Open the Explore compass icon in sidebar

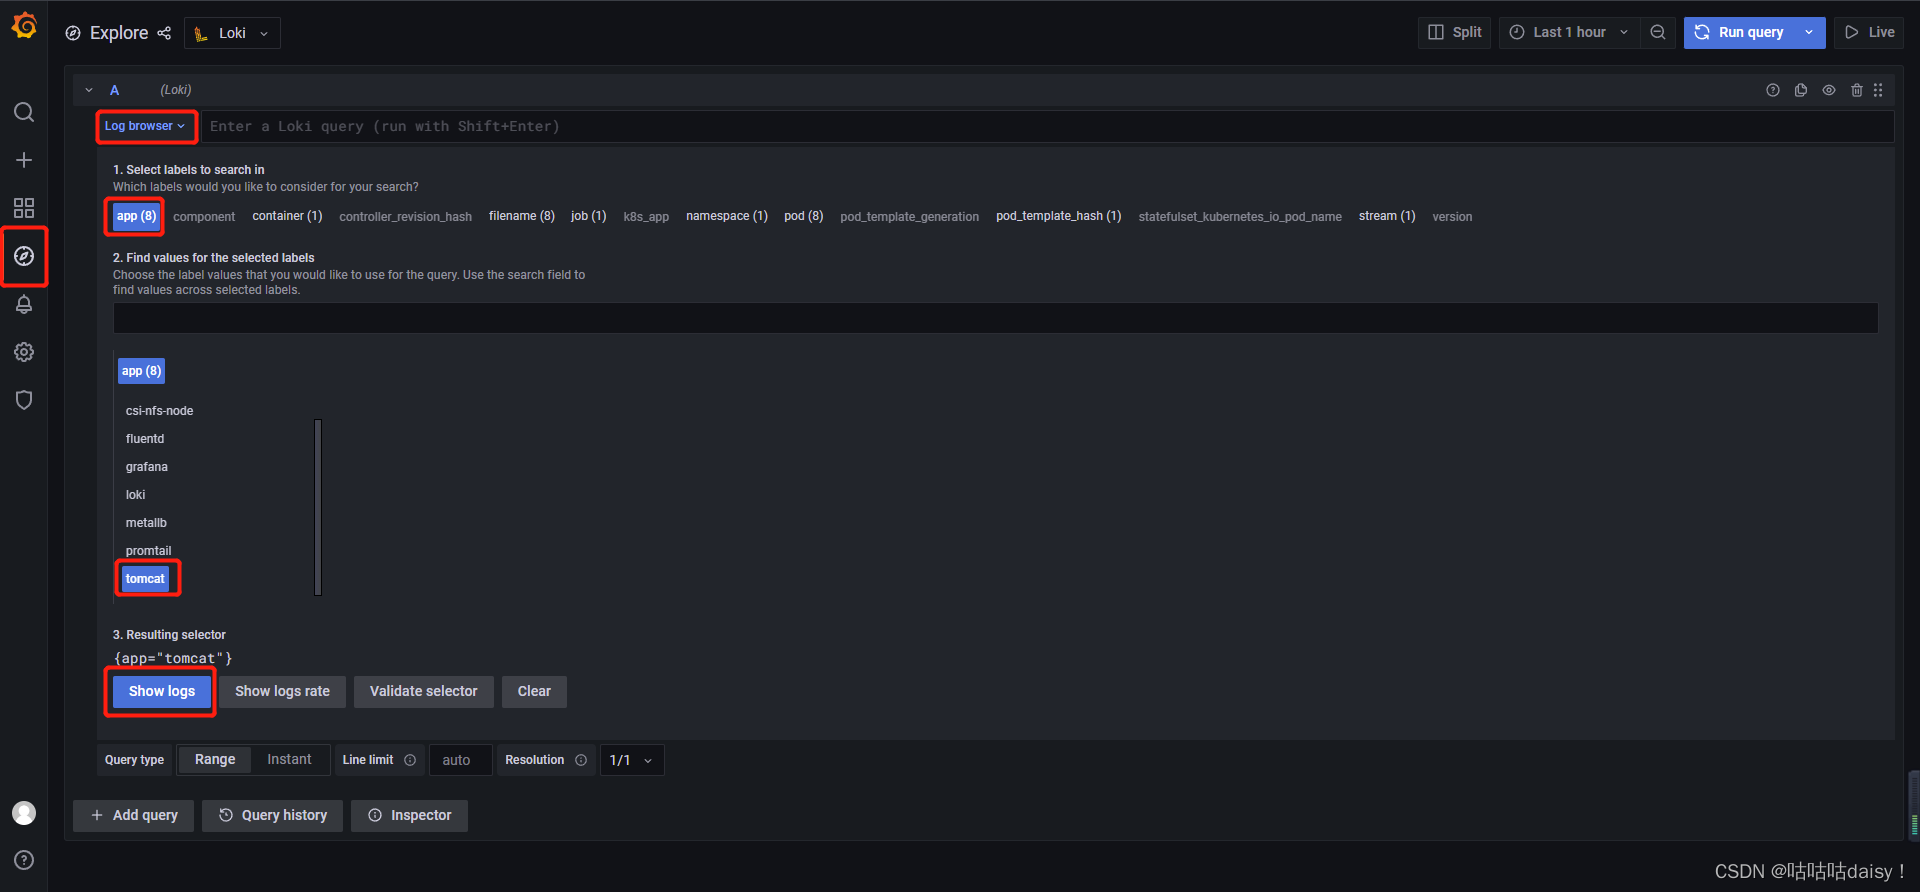(x=24, y=256)
